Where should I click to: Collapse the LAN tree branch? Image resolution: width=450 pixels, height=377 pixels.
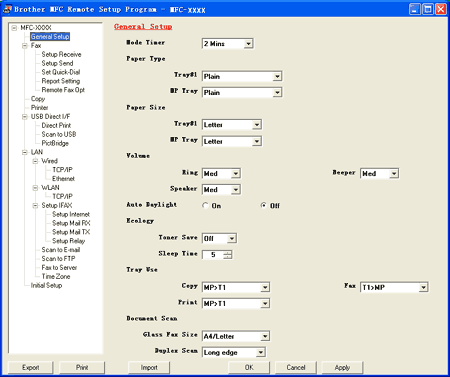24,152
